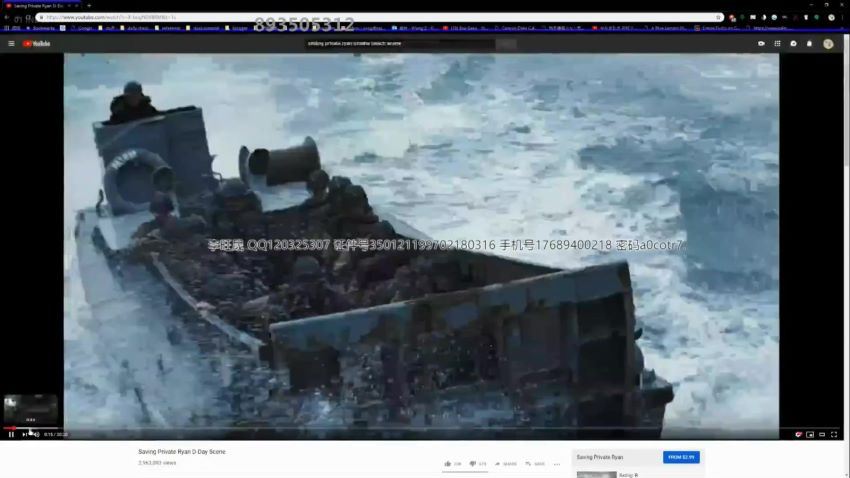The image size is (850, 478).
Task: Open the create video camera icon
Action: pyautogui.click(x=762, y=44)
